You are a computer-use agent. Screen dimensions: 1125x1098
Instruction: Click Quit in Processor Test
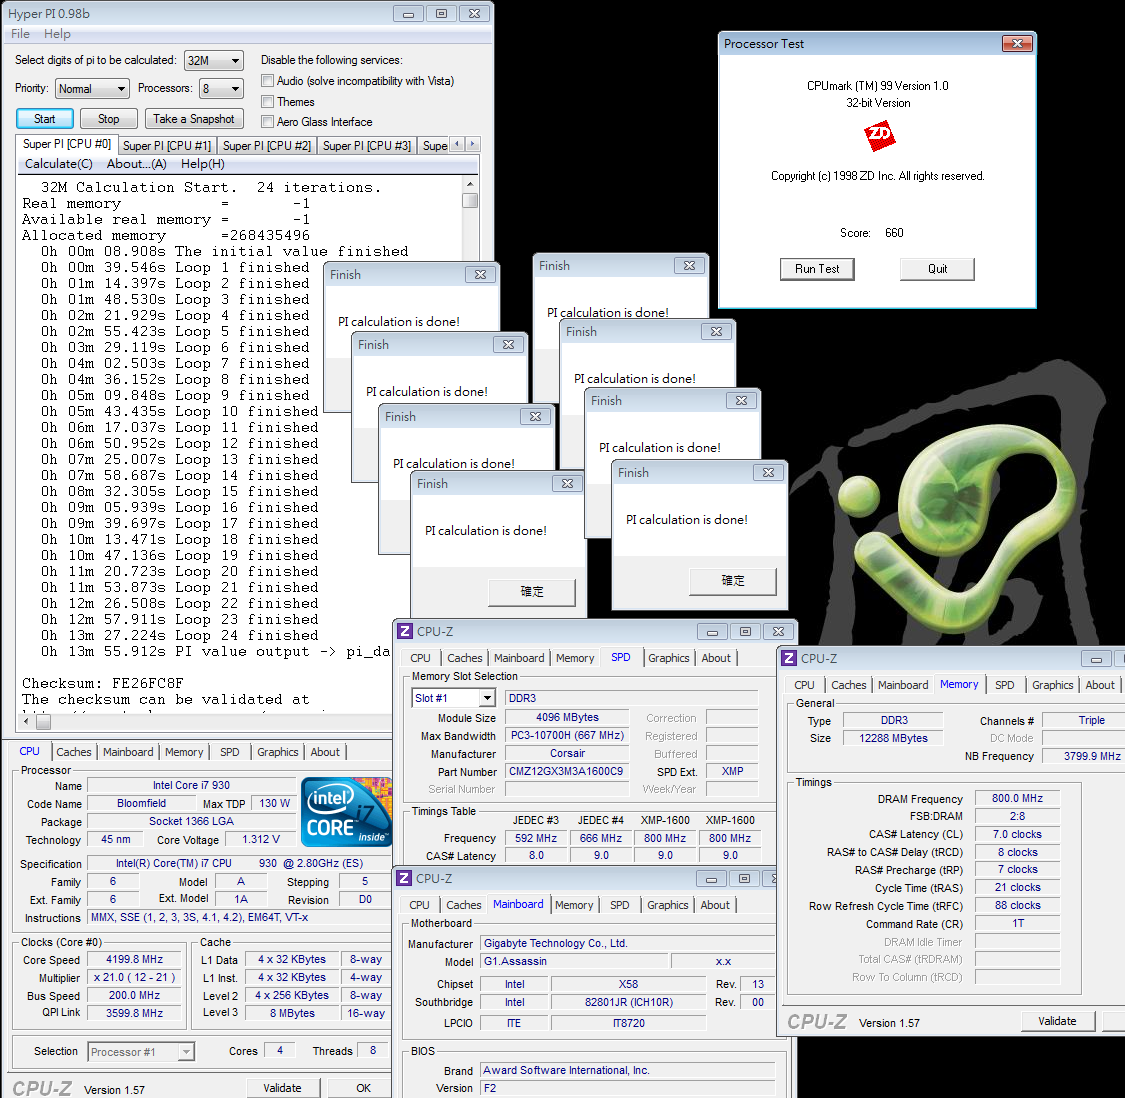pyautogui.click(x=937, y=269)
